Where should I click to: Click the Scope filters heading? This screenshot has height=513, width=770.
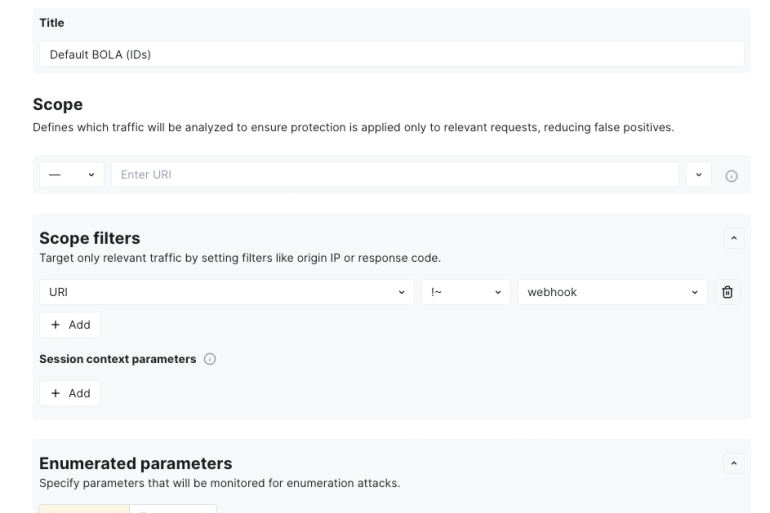89,238
